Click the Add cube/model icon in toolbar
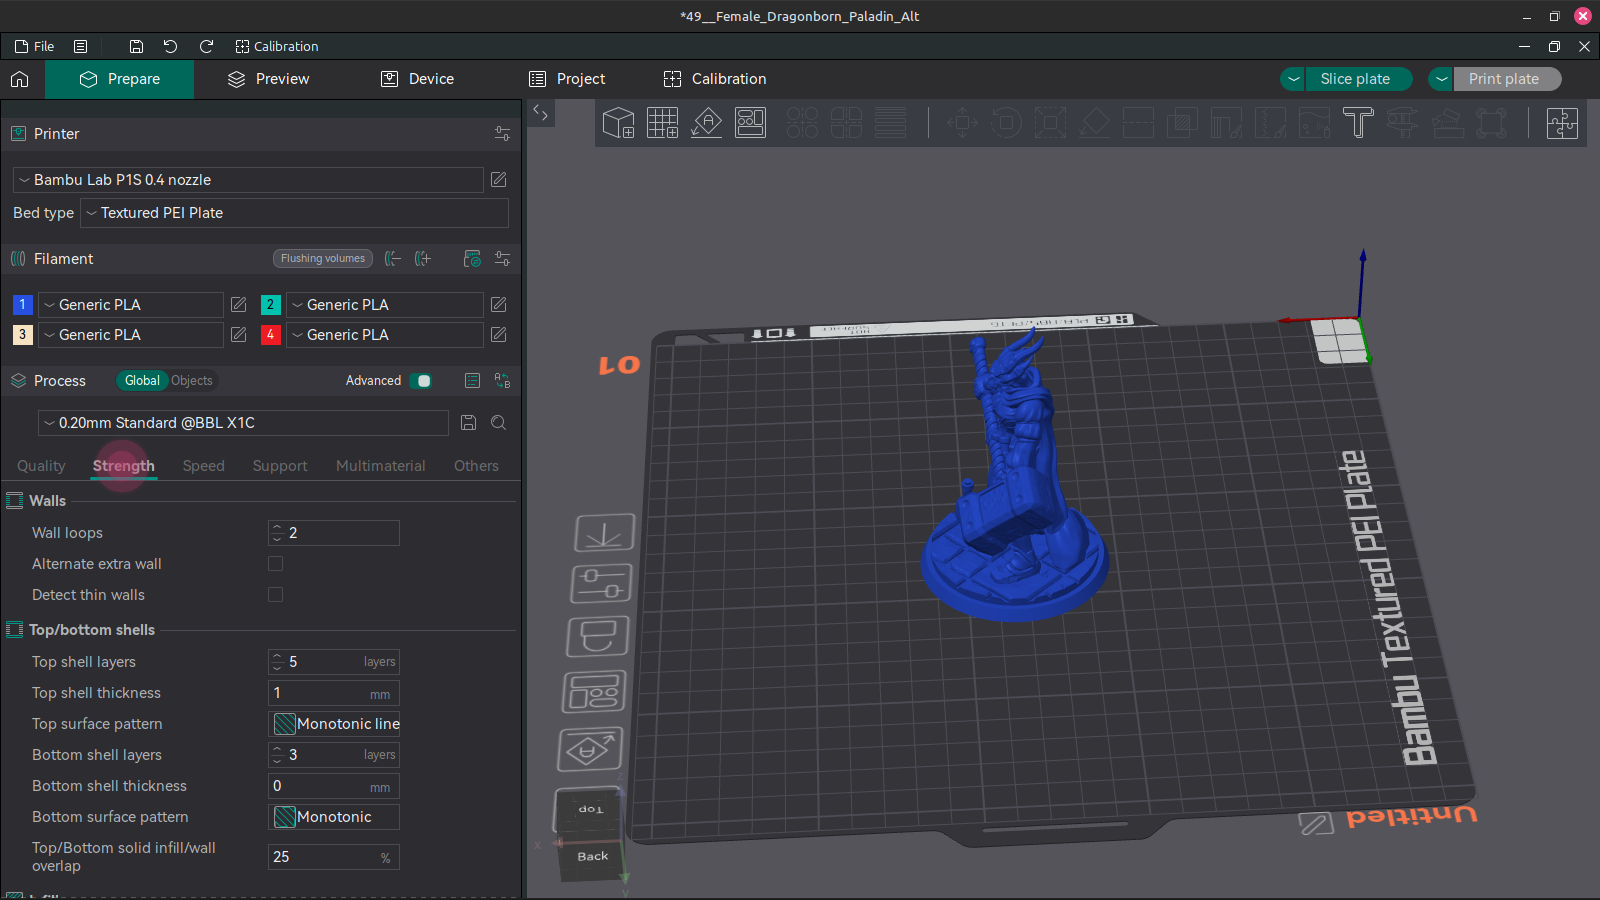 (x=619, y=123)
